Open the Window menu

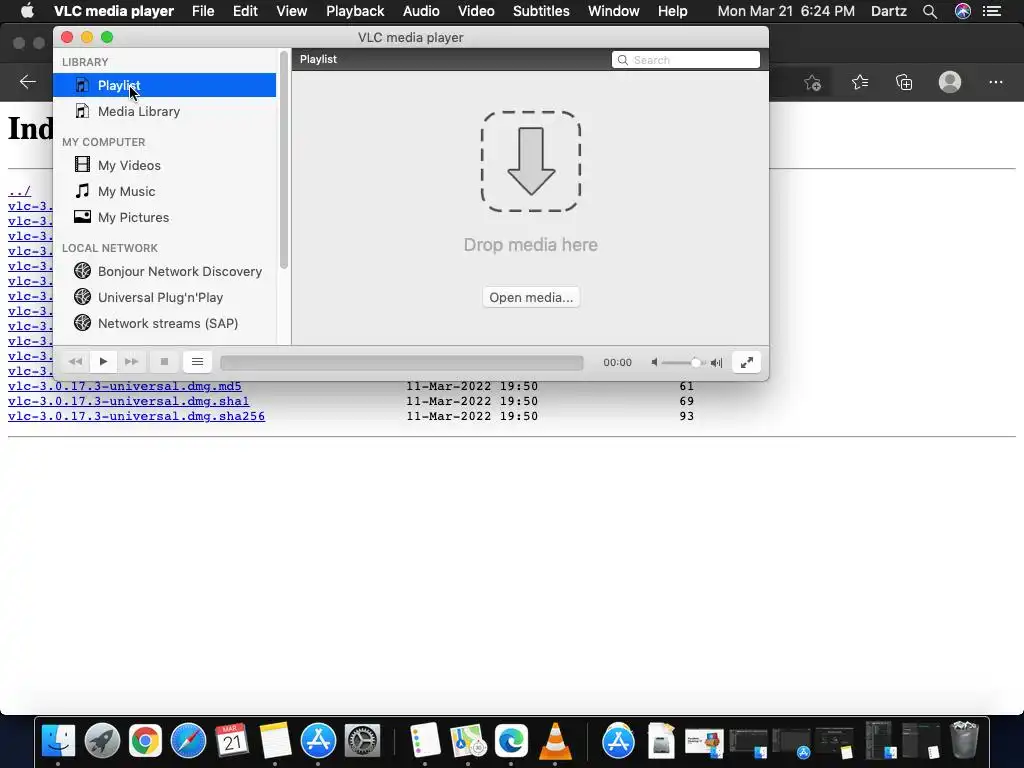(614, 11)
